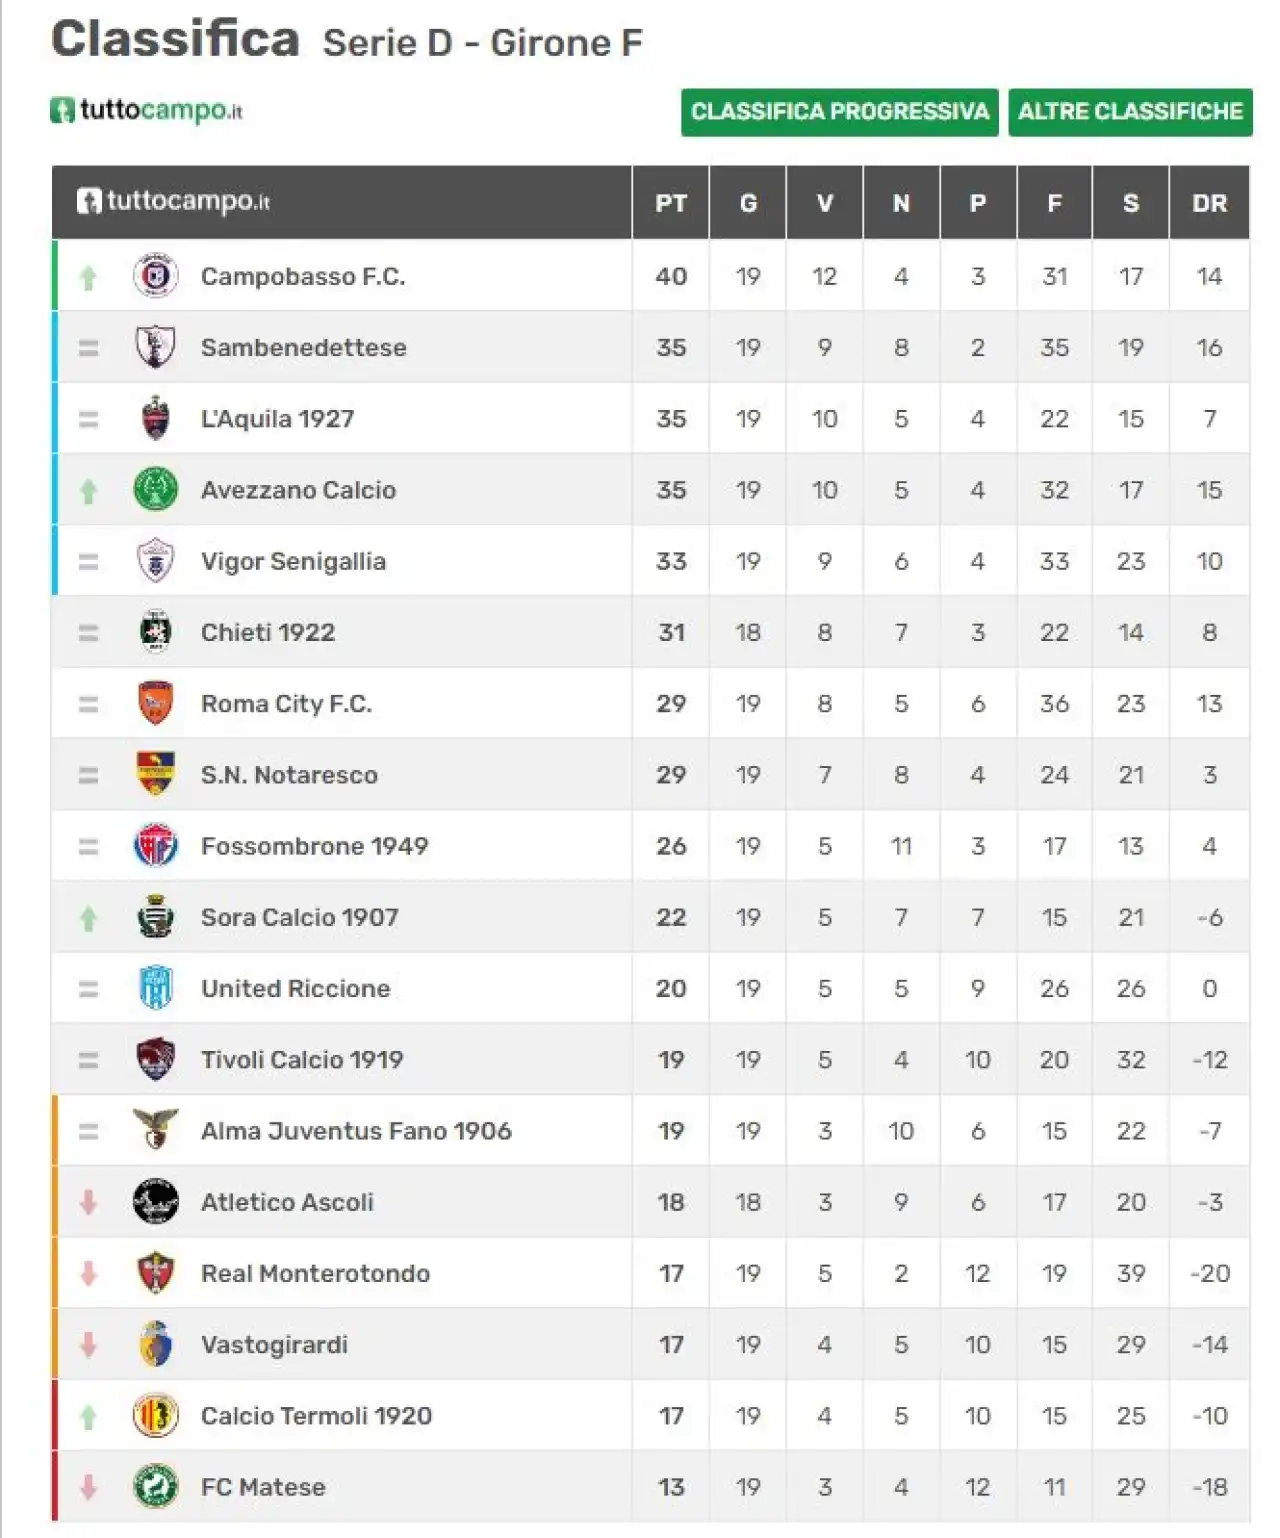Open the L'Aquila 1927 team page
This screenshot has height=1538, width=1280.
coord(277,419)
